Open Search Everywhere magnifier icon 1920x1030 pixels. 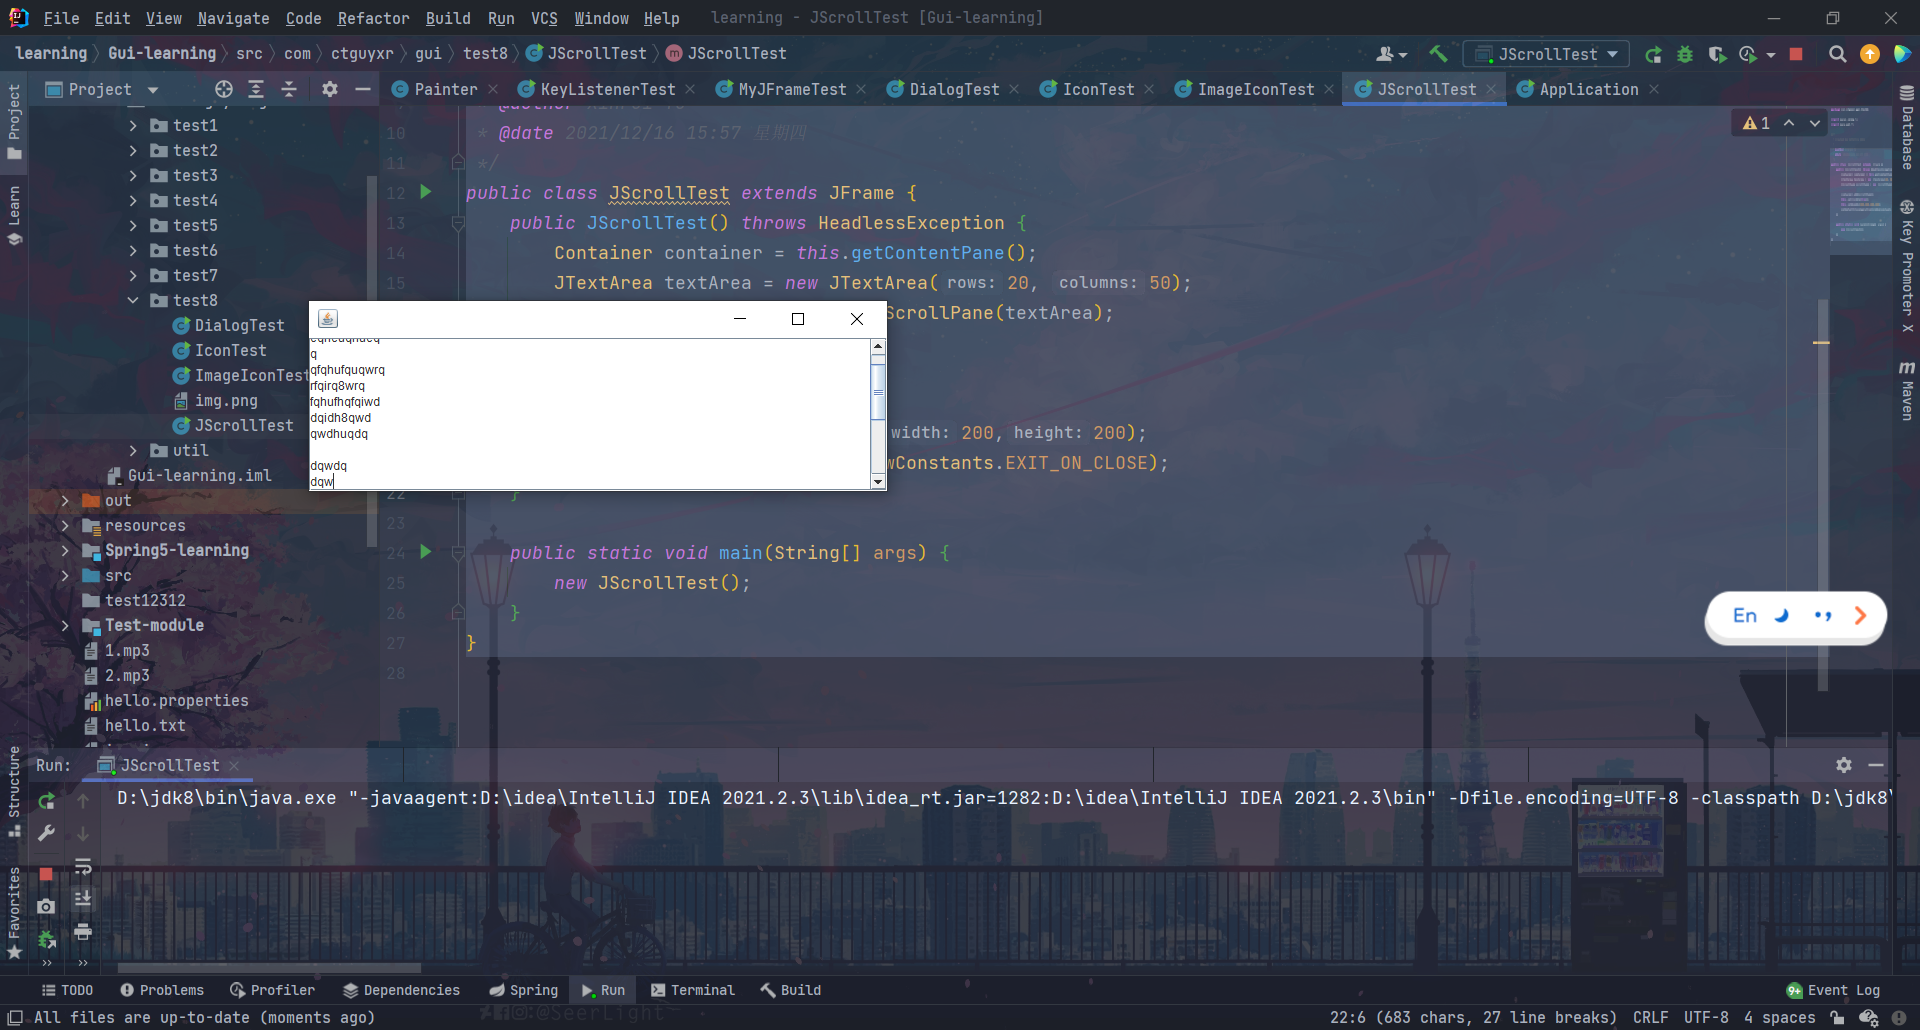point(1837,54)
